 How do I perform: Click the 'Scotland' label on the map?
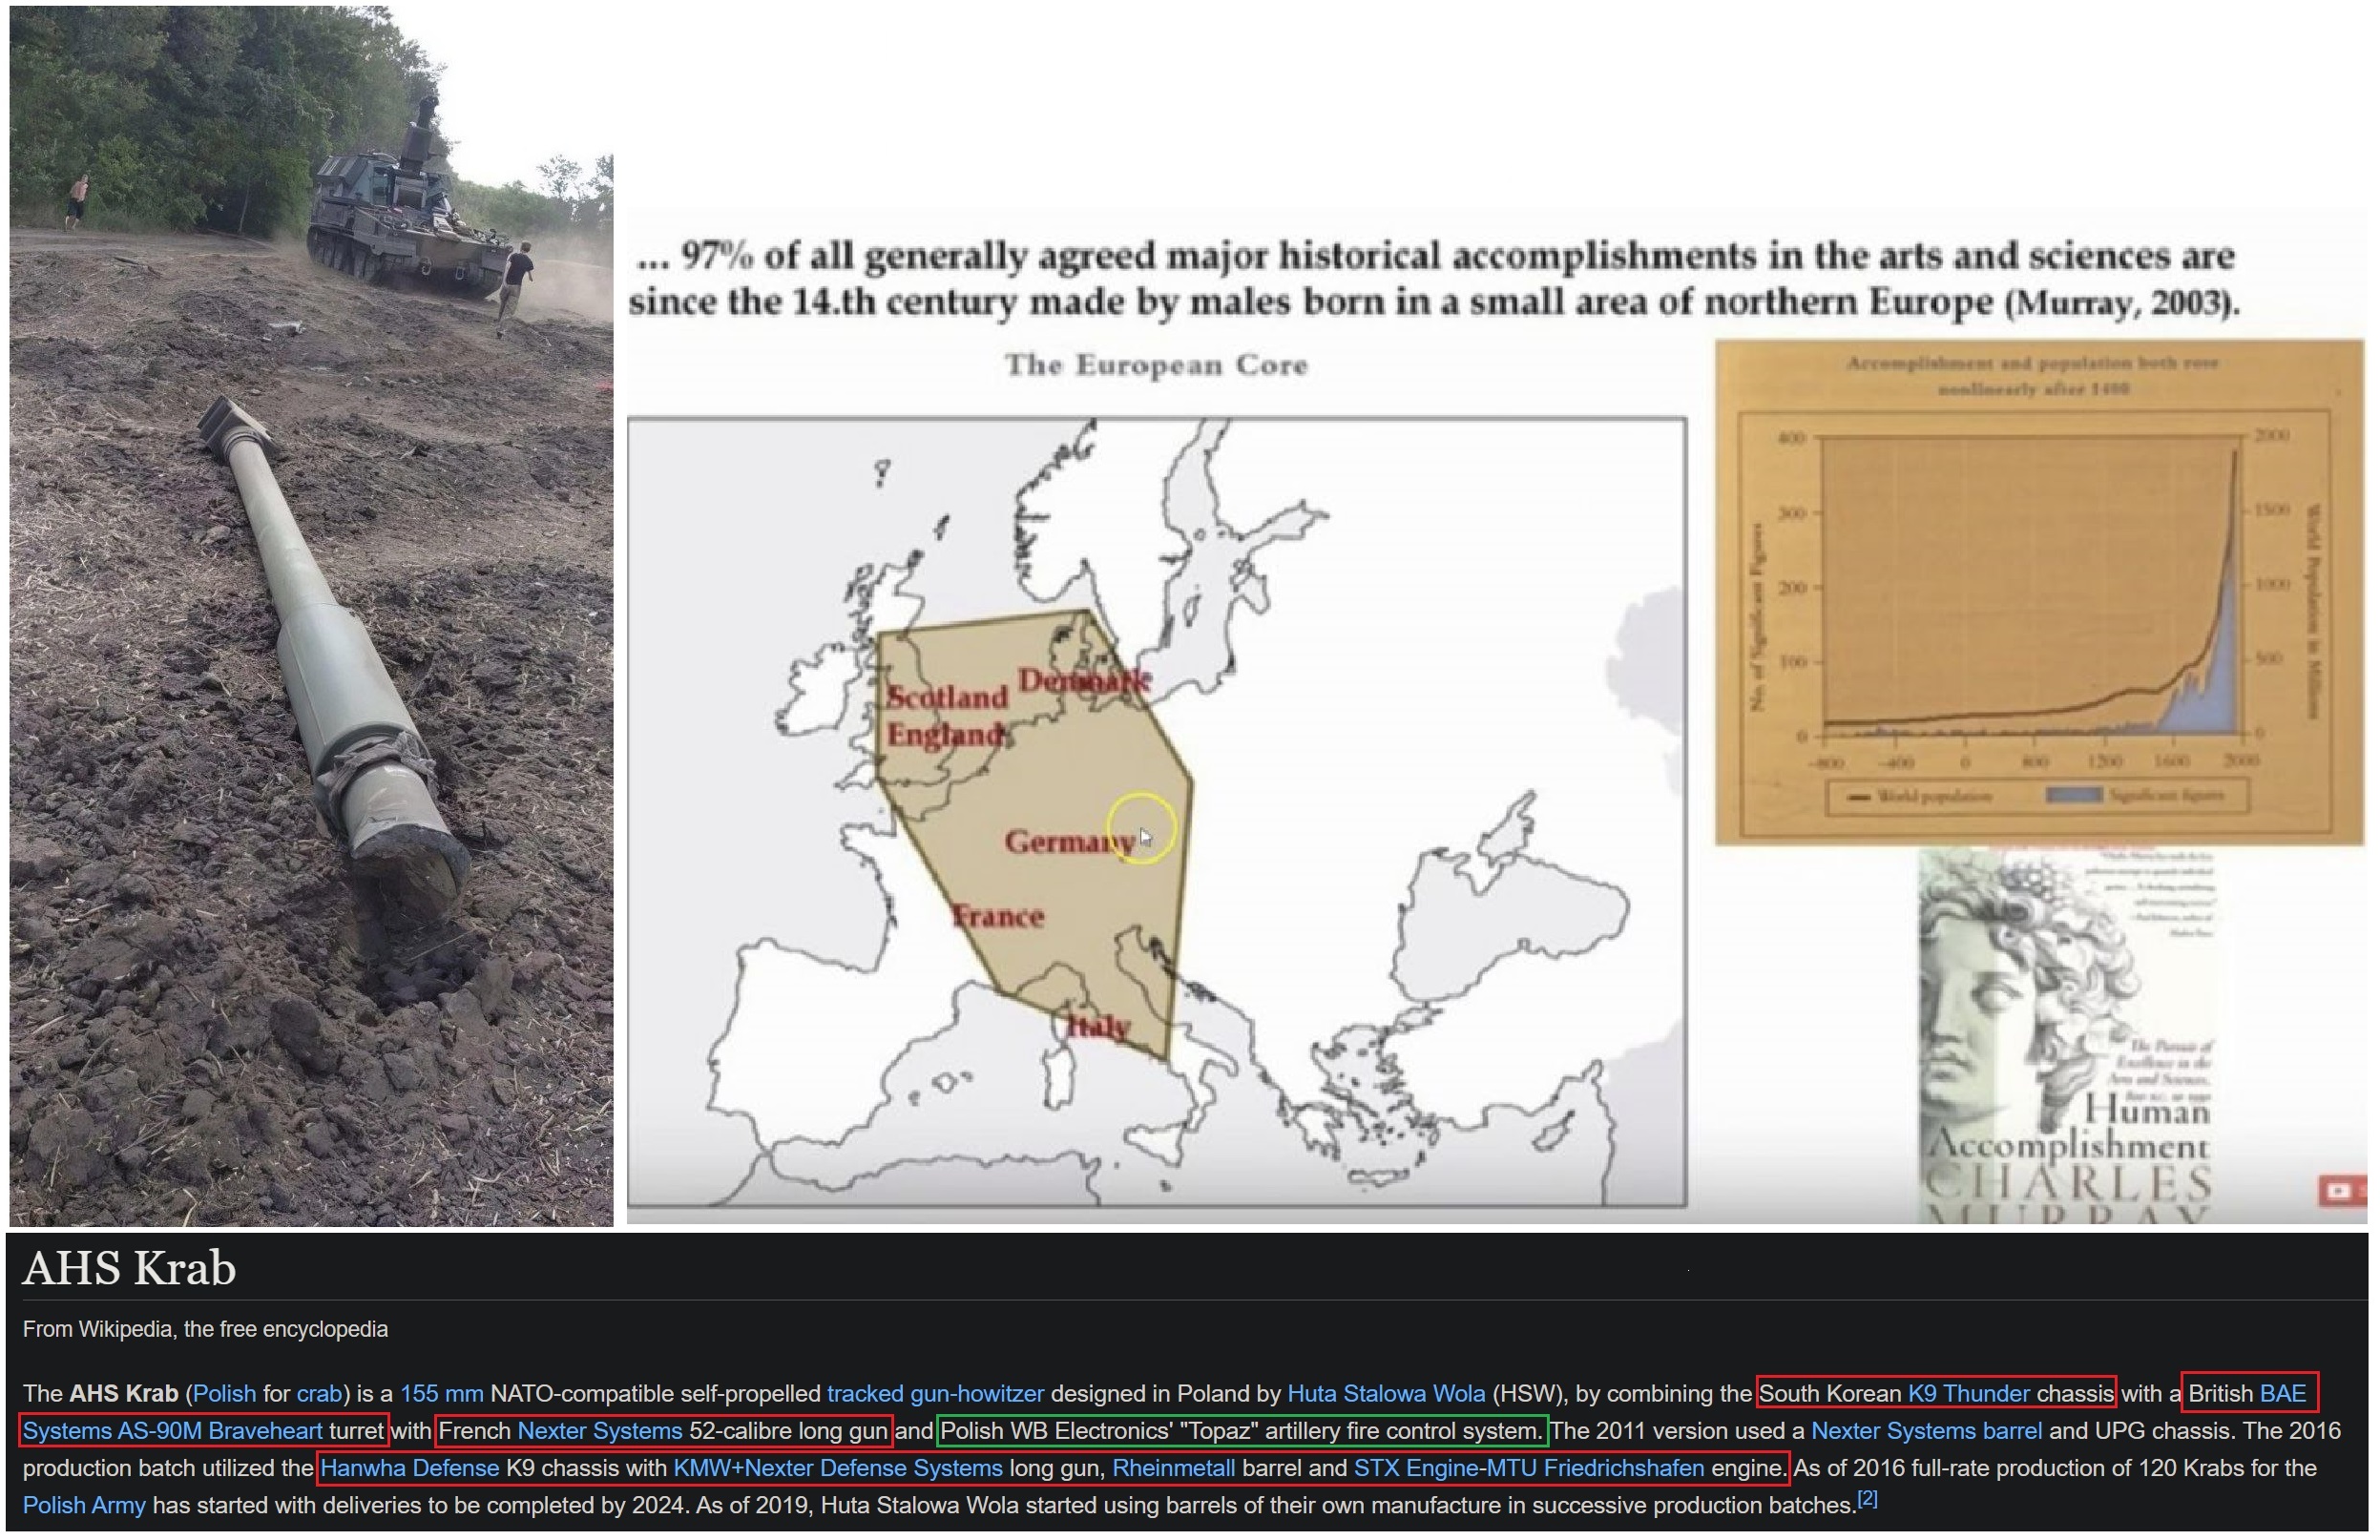(947, 697)
